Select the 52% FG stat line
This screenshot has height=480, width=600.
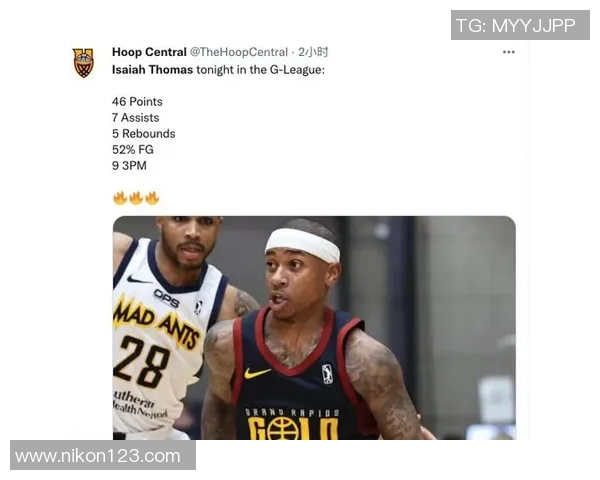coord(133,150)
